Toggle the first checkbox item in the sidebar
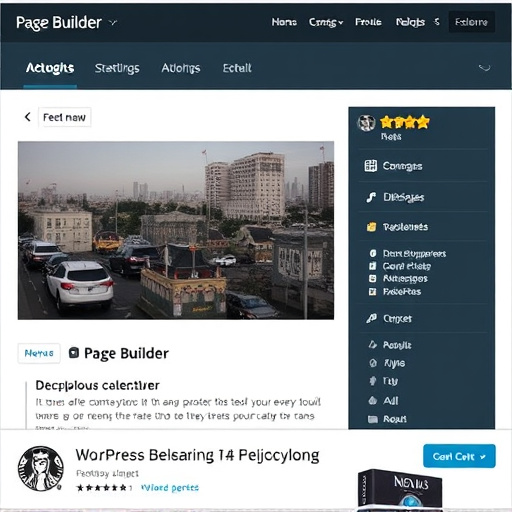 [x=373, y=253]
